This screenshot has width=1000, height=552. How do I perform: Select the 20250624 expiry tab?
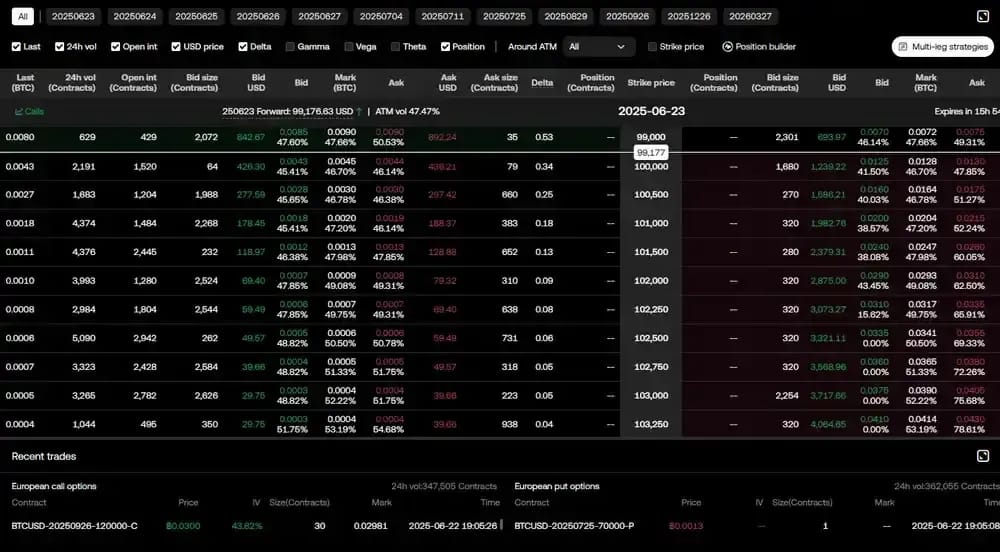135,17
